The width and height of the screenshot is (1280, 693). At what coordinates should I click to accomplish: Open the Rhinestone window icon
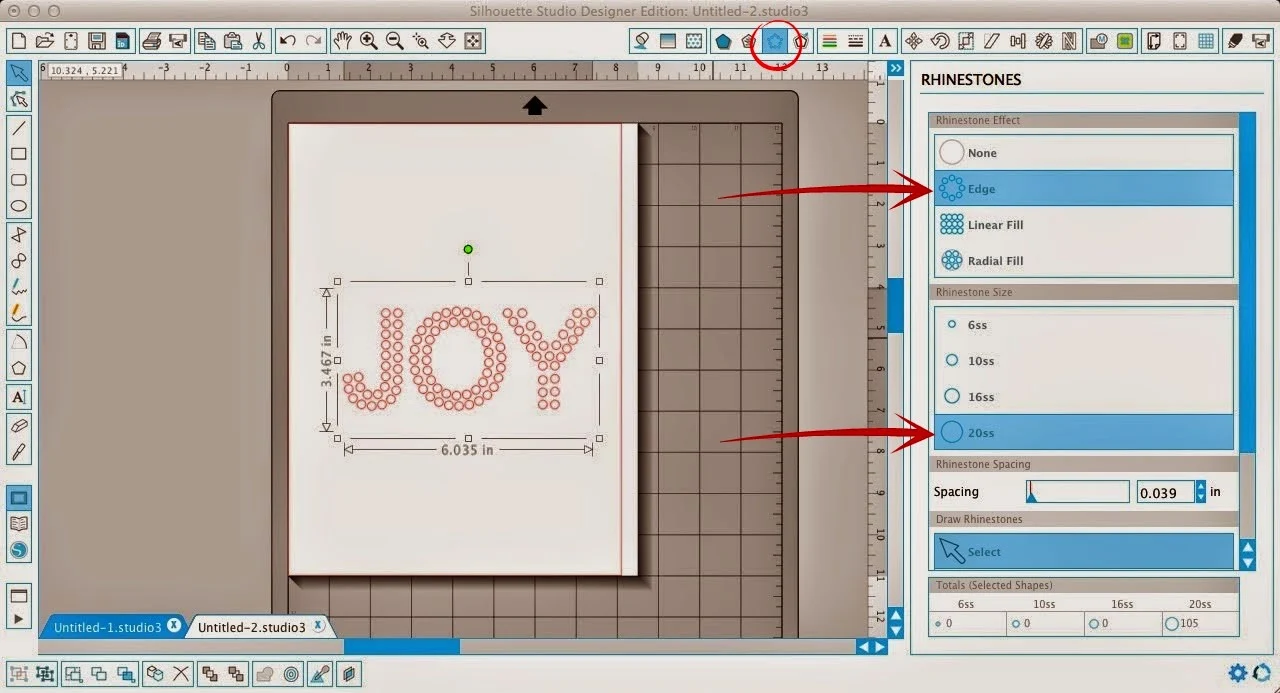tap(774, 41)
